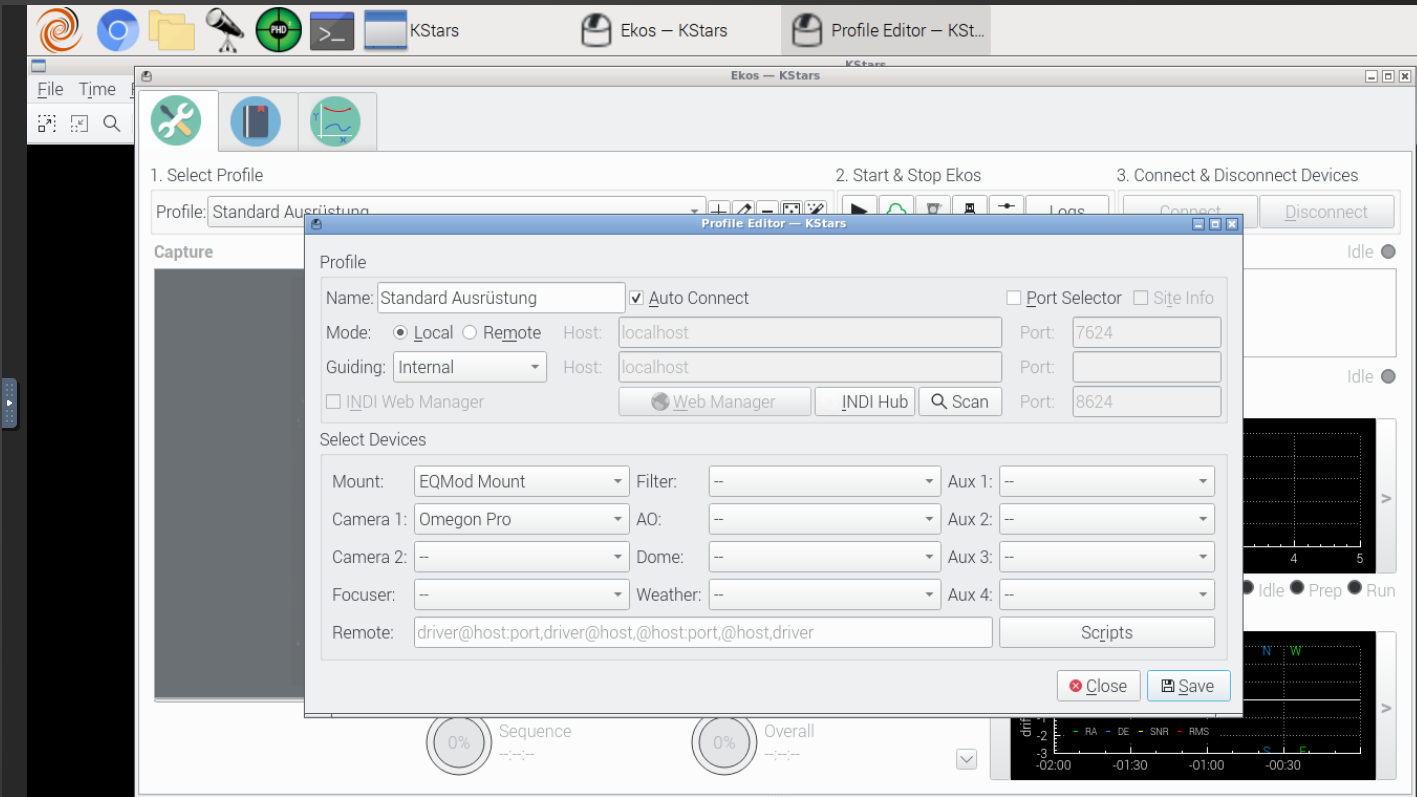Screen dimensions: 1417x797
Task: Open the Aux 1 dropdown
Action: click(1107, 481)
